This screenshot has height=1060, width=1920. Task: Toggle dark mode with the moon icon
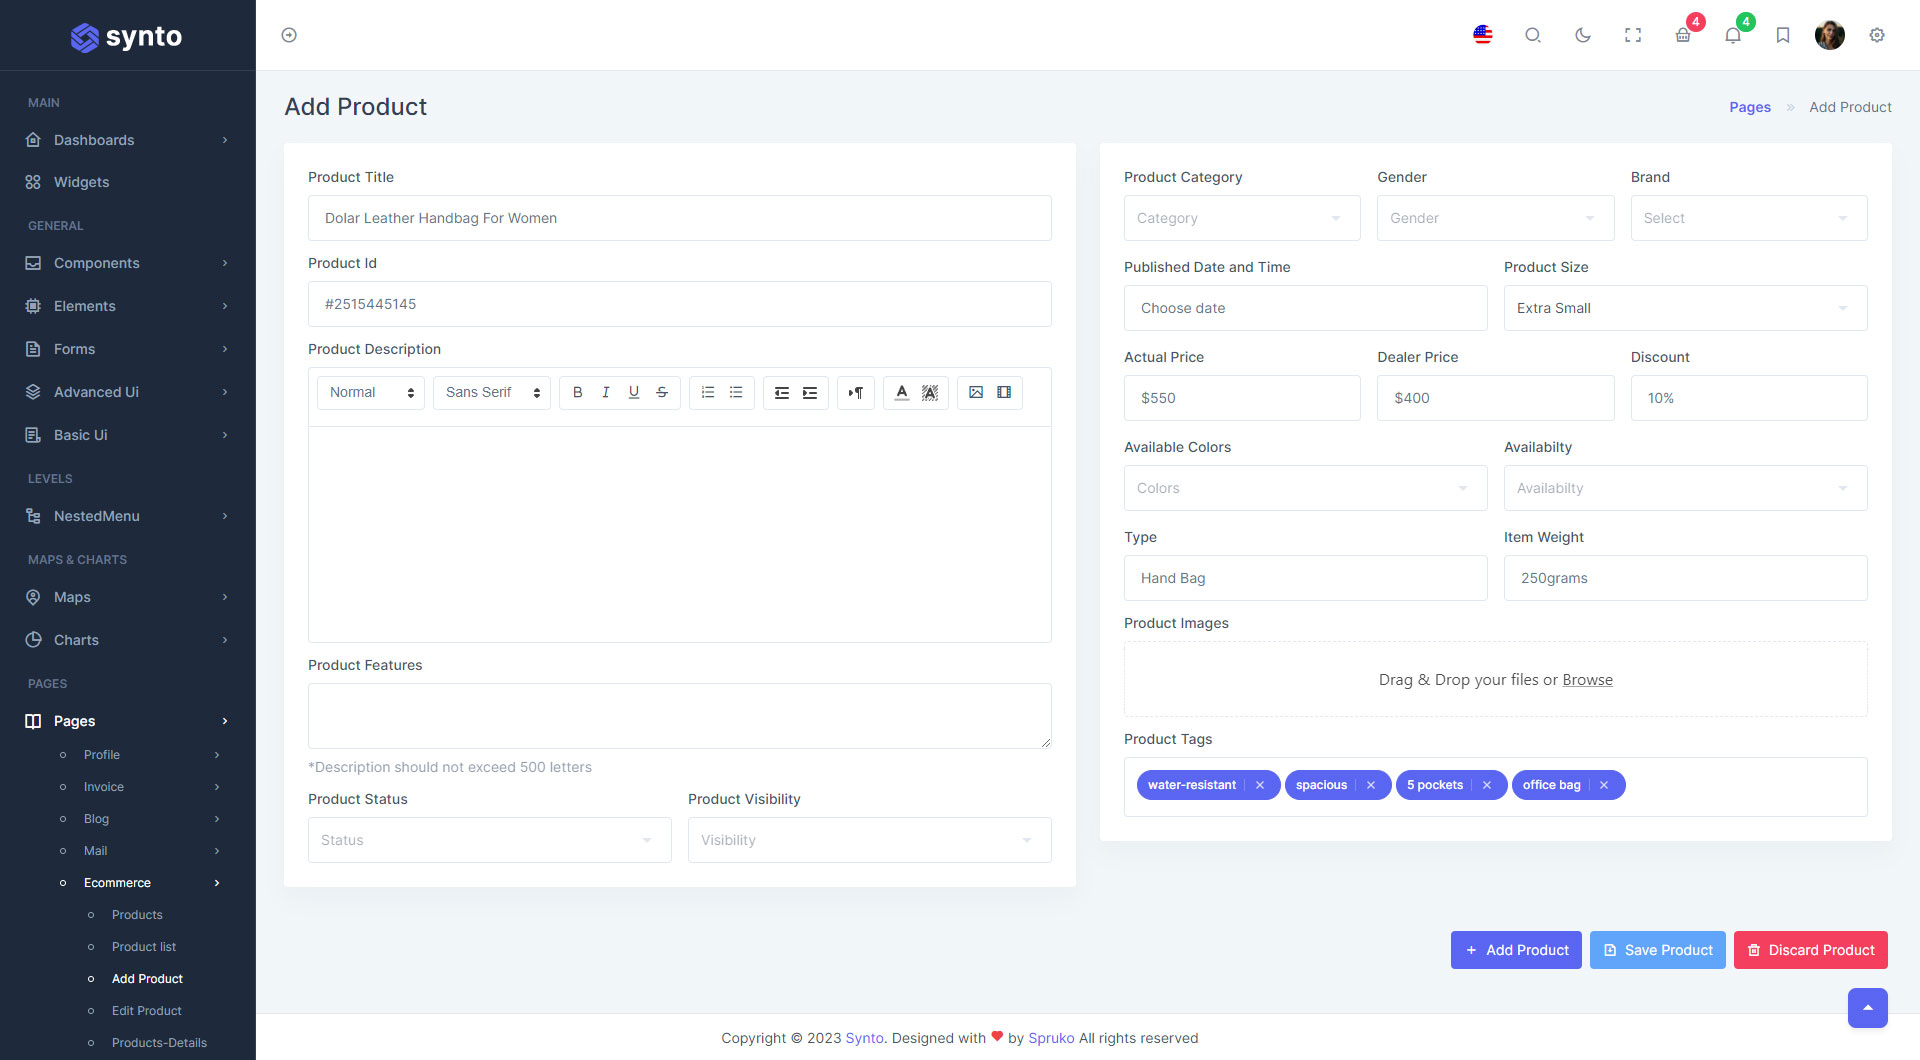pyautogui.click(x=1582, y=35)
